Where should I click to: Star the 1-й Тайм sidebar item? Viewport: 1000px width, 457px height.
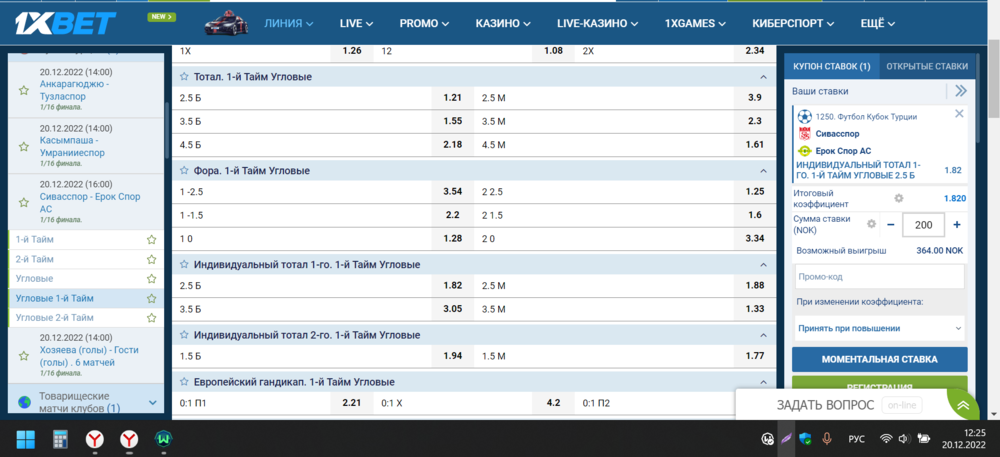click(x=151, y=240)
